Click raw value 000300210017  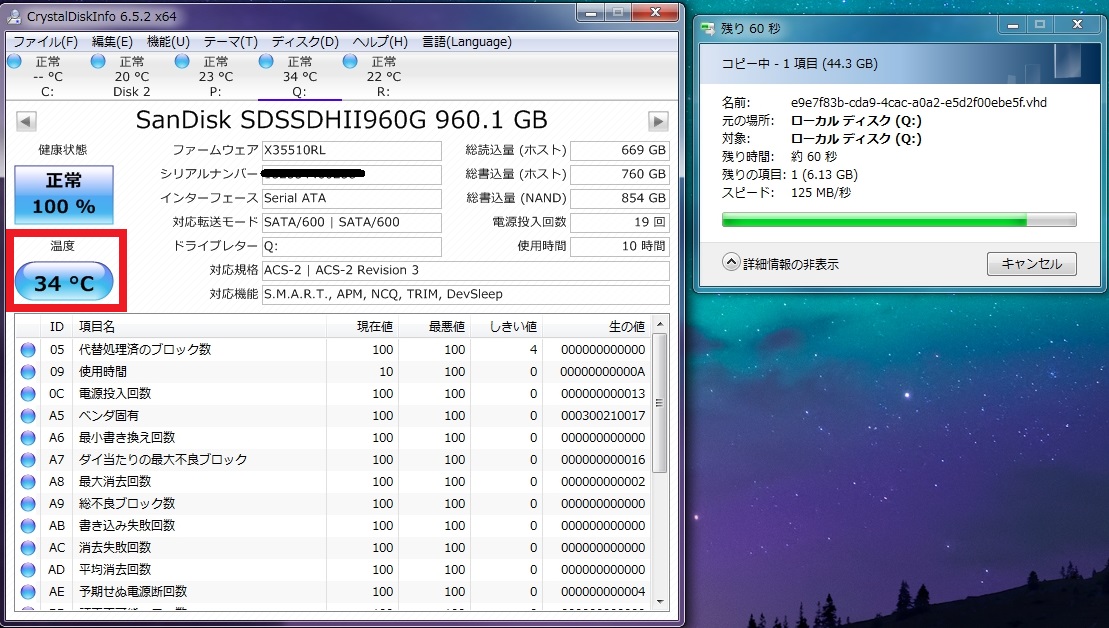(603, 416)
